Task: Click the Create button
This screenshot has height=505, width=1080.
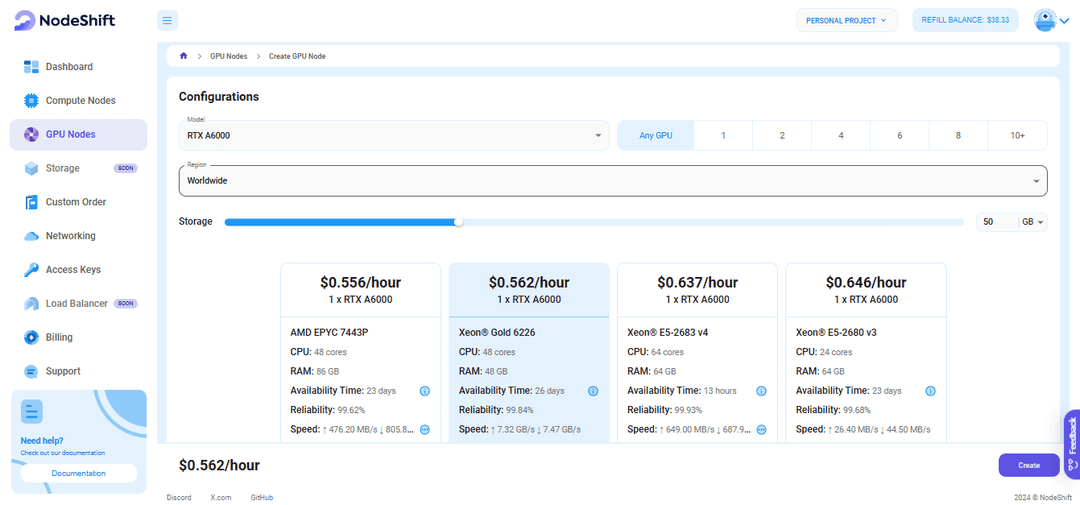Action: tap(1029, 465)
